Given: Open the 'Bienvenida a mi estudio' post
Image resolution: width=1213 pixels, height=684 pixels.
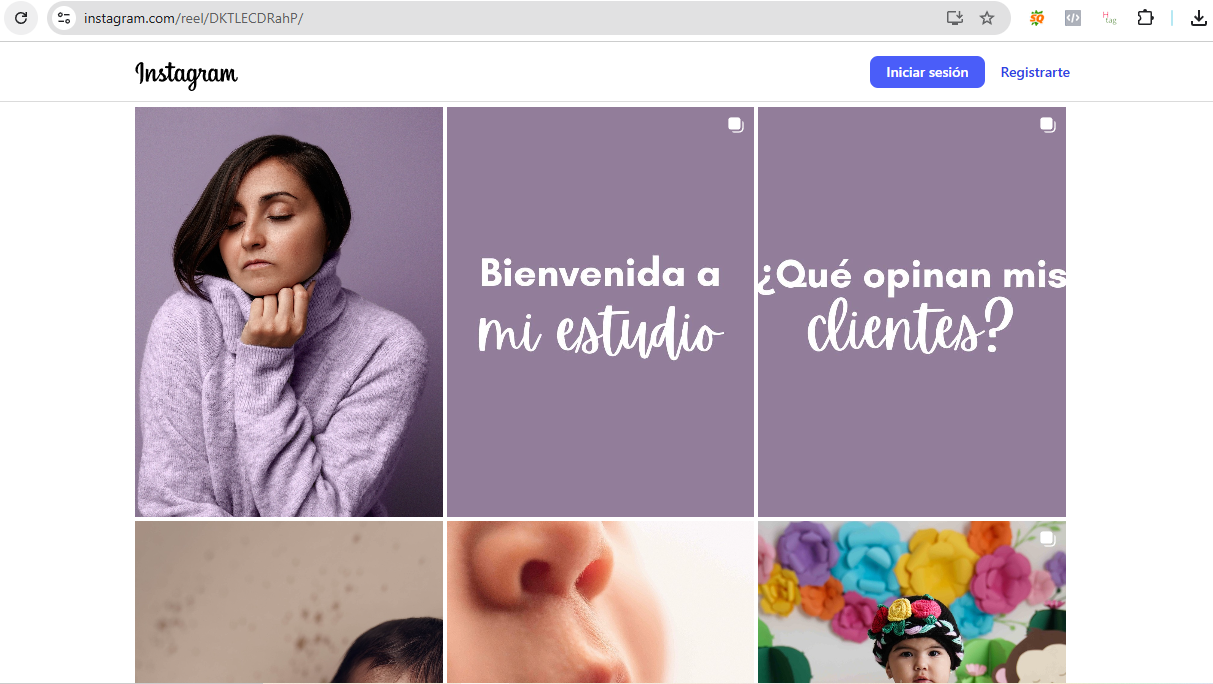Looking at the screenshot, I should 600,312.
